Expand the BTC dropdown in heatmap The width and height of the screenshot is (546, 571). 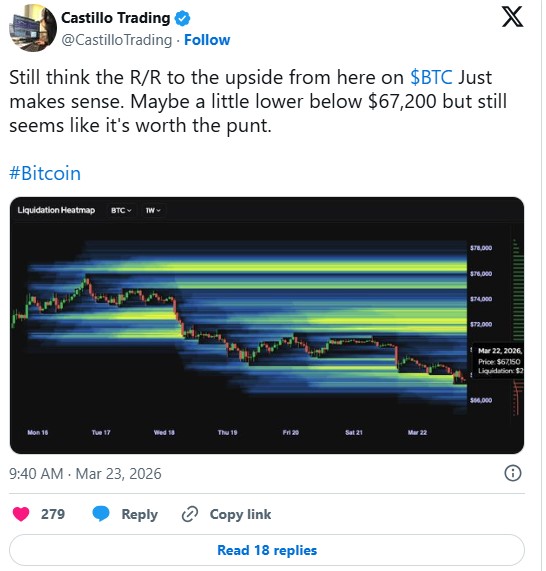[121, 210]
